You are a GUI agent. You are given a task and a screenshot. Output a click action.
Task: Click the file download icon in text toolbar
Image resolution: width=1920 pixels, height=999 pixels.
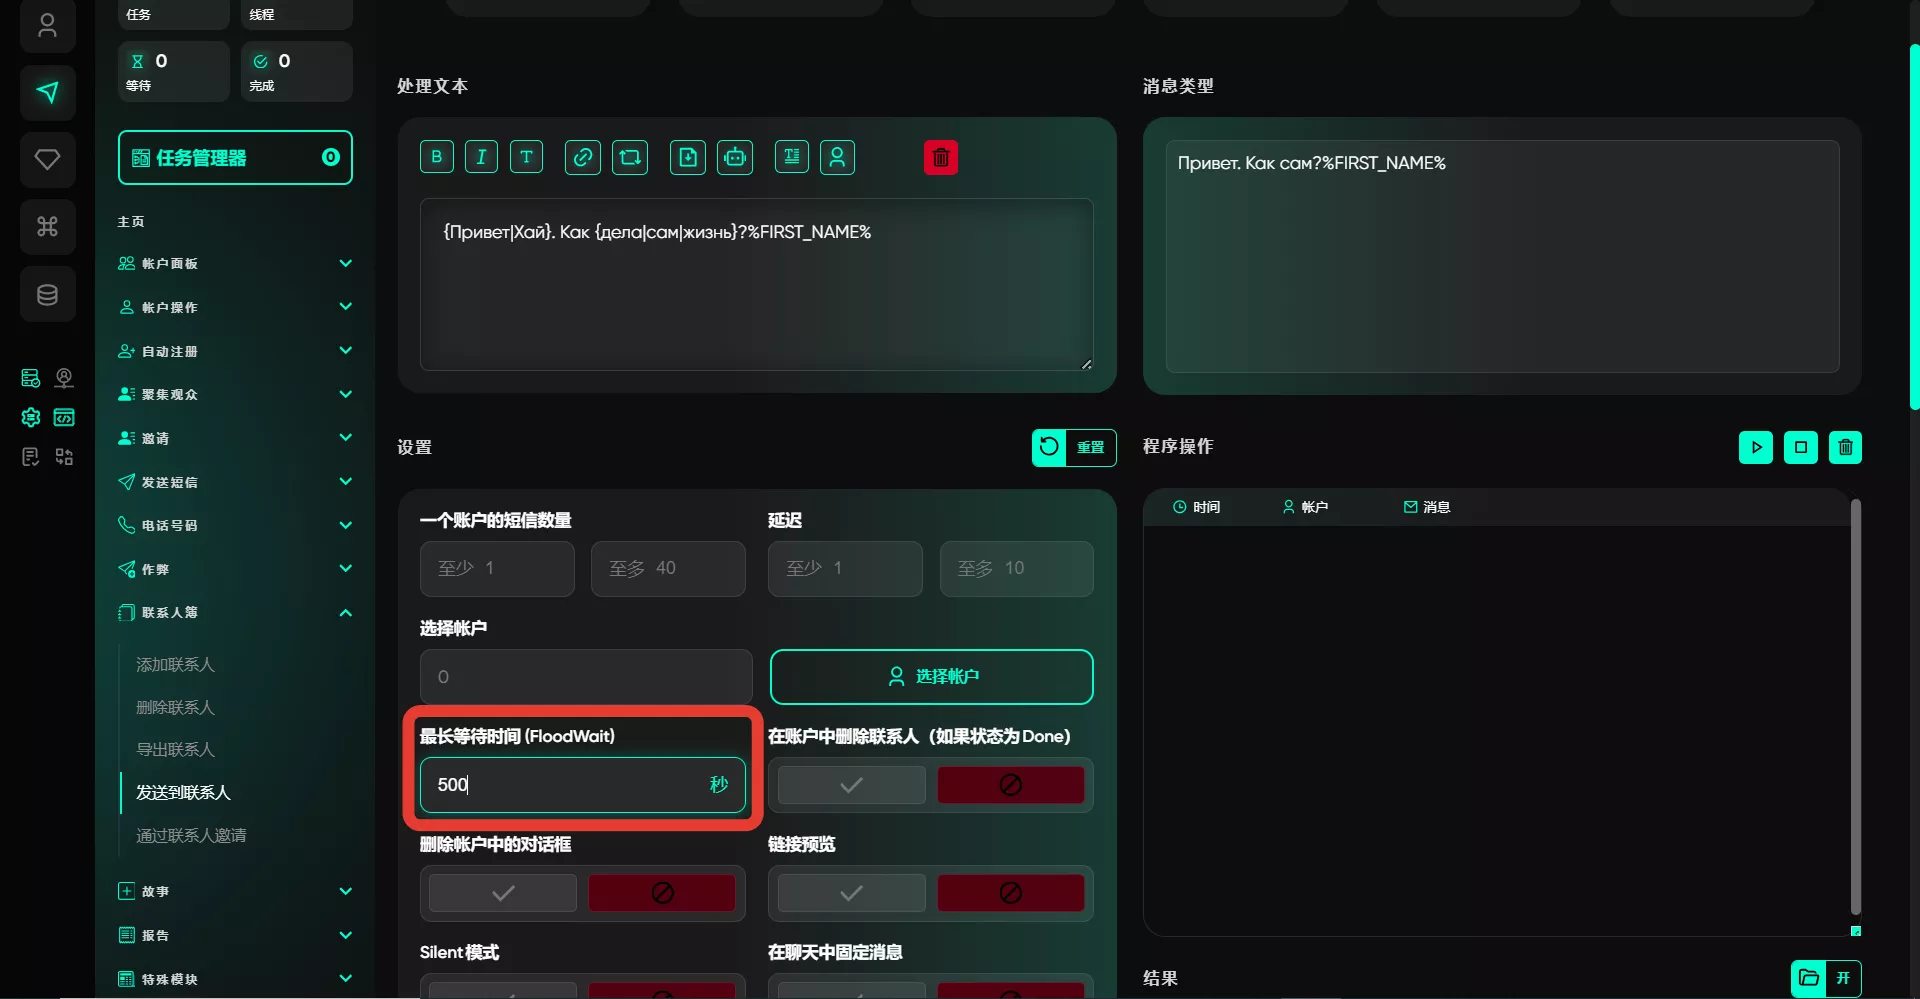pyautogui.click(x=688, y=157)
